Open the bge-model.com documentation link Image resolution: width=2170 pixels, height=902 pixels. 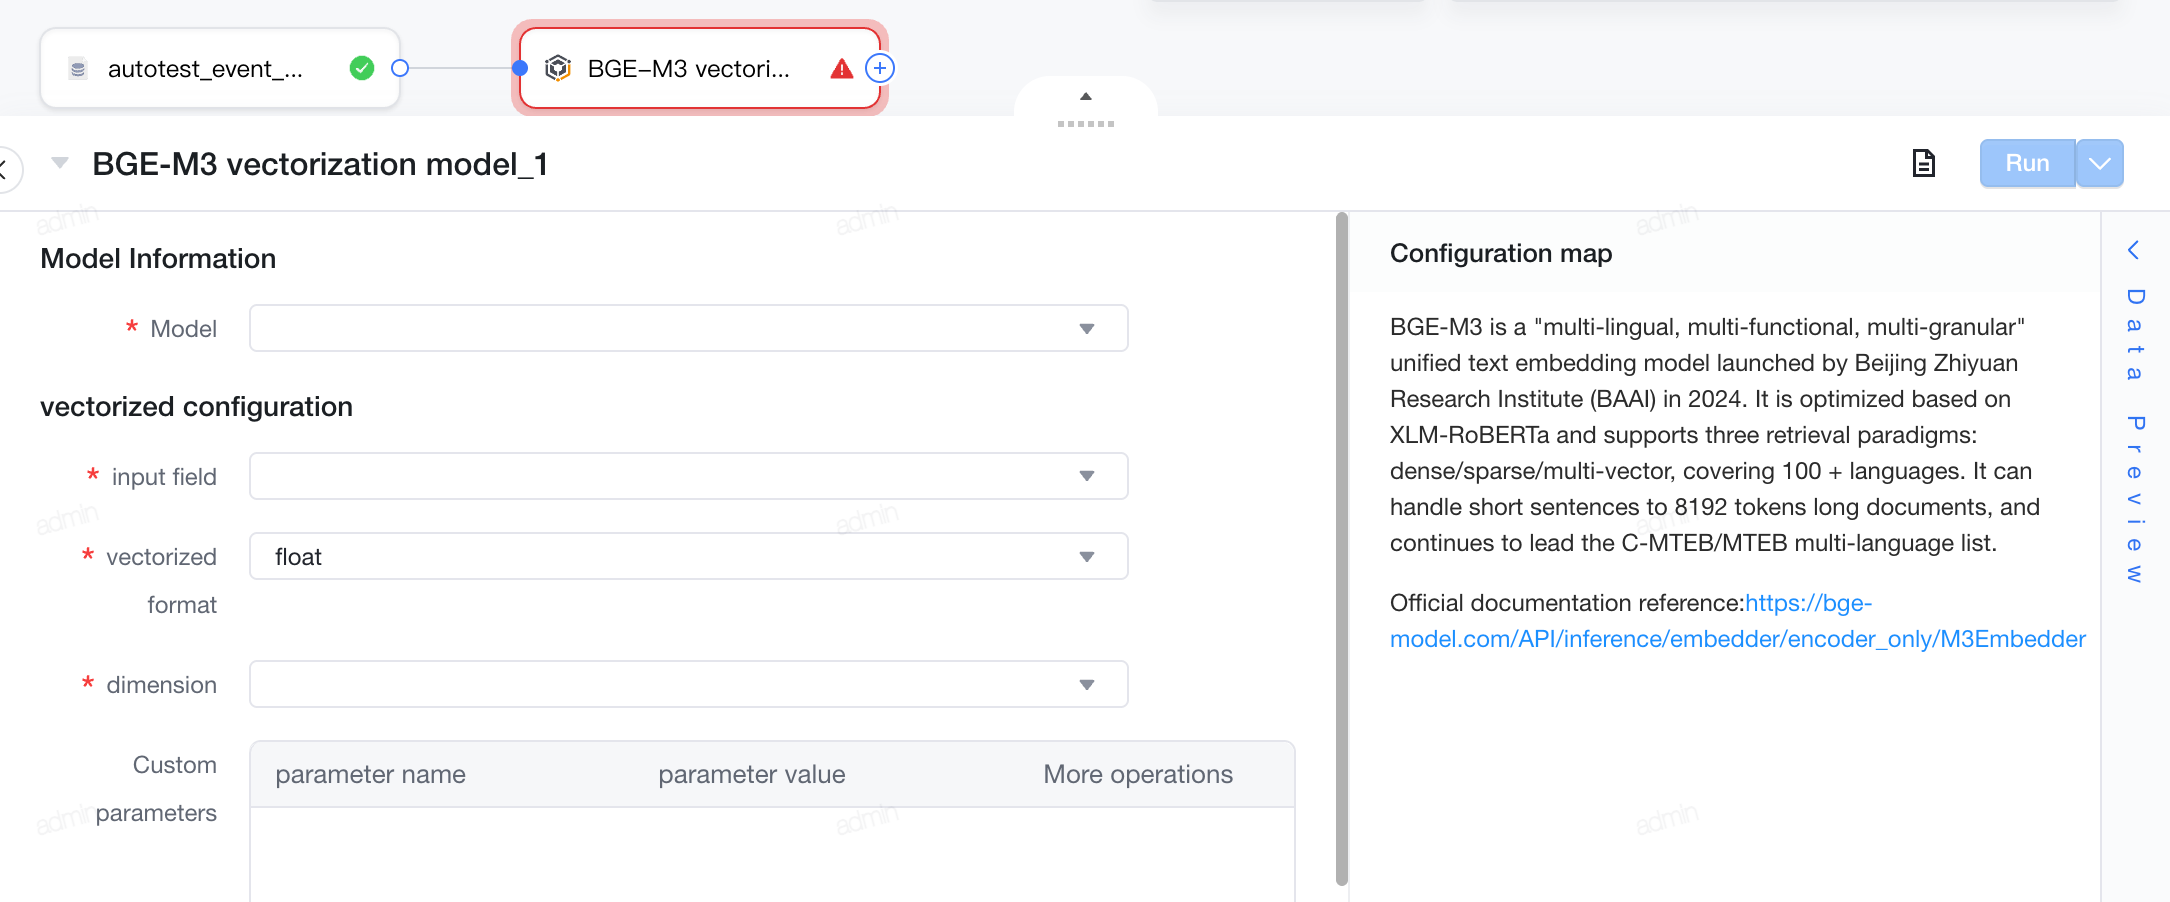point(1738,621)
